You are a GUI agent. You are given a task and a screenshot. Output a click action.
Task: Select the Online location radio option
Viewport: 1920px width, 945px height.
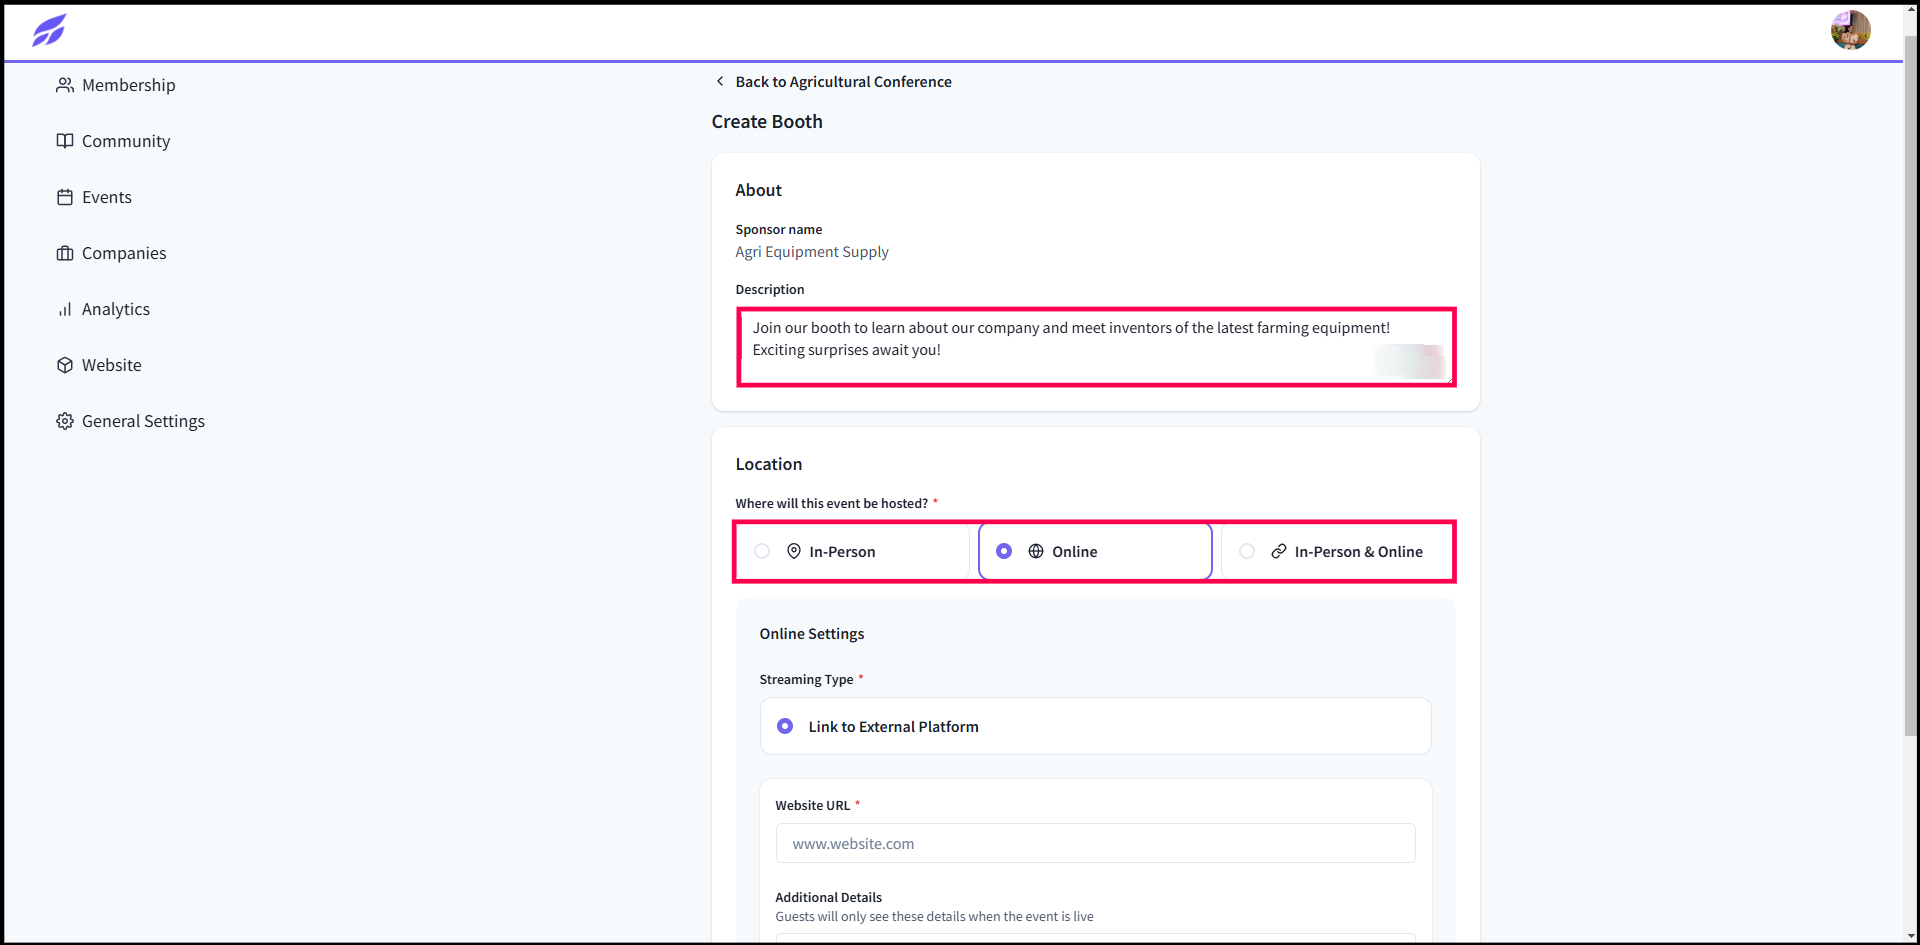1095,551
